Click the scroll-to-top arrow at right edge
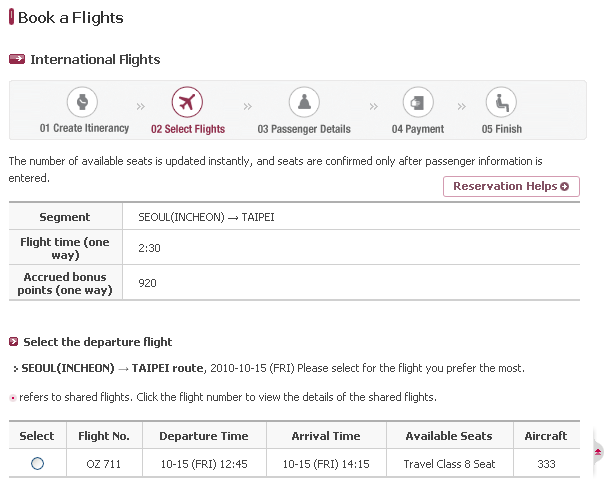This screenshot has width=610, height=489. tap(598, 453)
